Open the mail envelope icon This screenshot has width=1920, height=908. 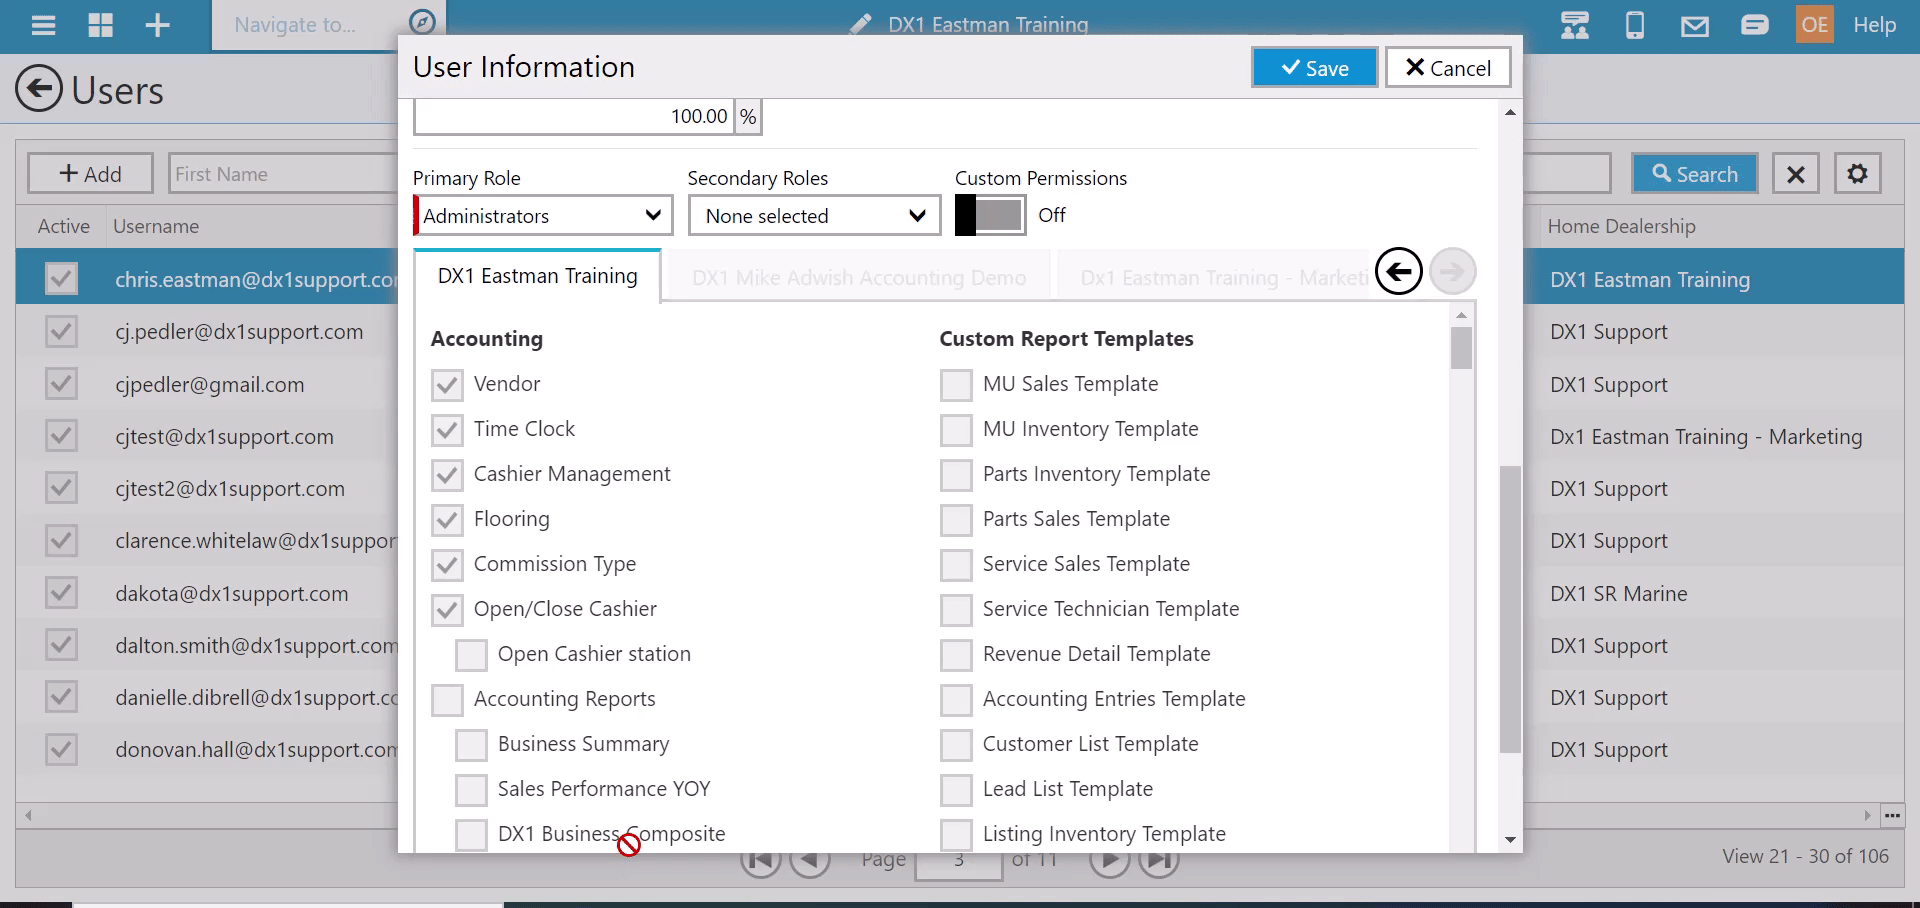pos(1695,26)
